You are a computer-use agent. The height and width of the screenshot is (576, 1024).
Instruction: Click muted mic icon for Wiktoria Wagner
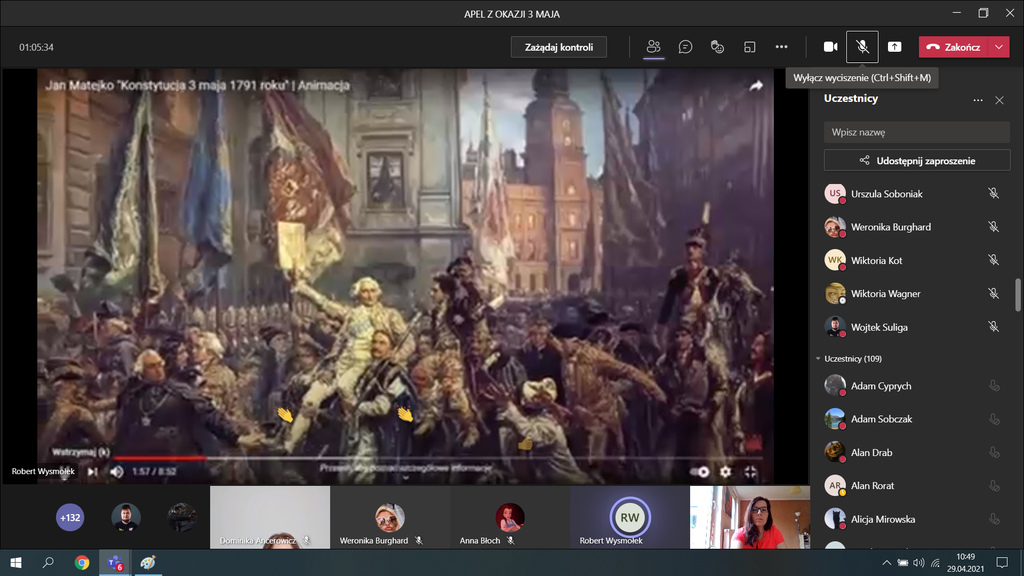tap(993, 293)
